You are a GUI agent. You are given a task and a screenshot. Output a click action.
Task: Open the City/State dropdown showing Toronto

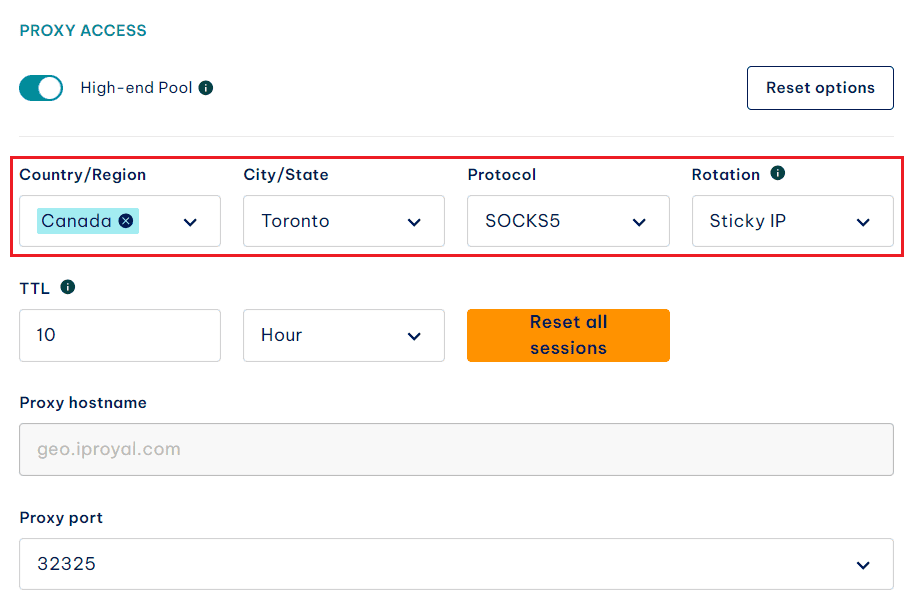click(x=343, y=221)
